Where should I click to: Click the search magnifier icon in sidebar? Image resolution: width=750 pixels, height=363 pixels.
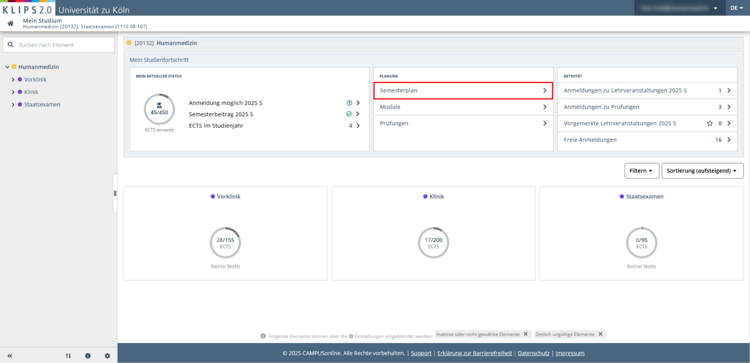[11, 44]
